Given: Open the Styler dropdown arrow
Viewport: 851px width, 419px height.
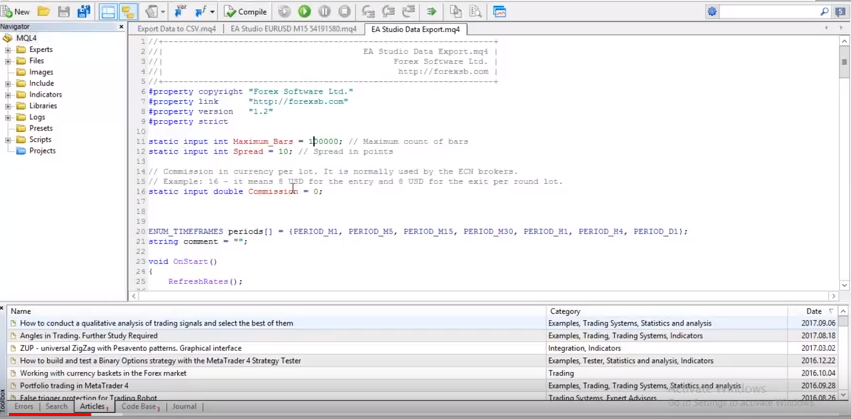Looking at the screenshot, I should pyautogui.click(x=163, y=11).
